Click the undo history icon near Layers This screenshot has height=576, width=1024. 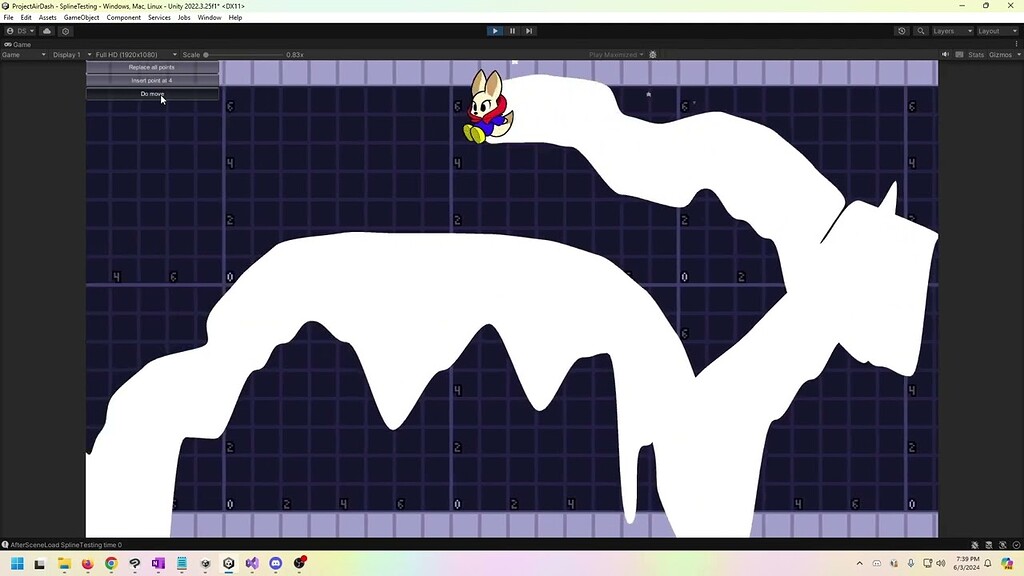901,31
